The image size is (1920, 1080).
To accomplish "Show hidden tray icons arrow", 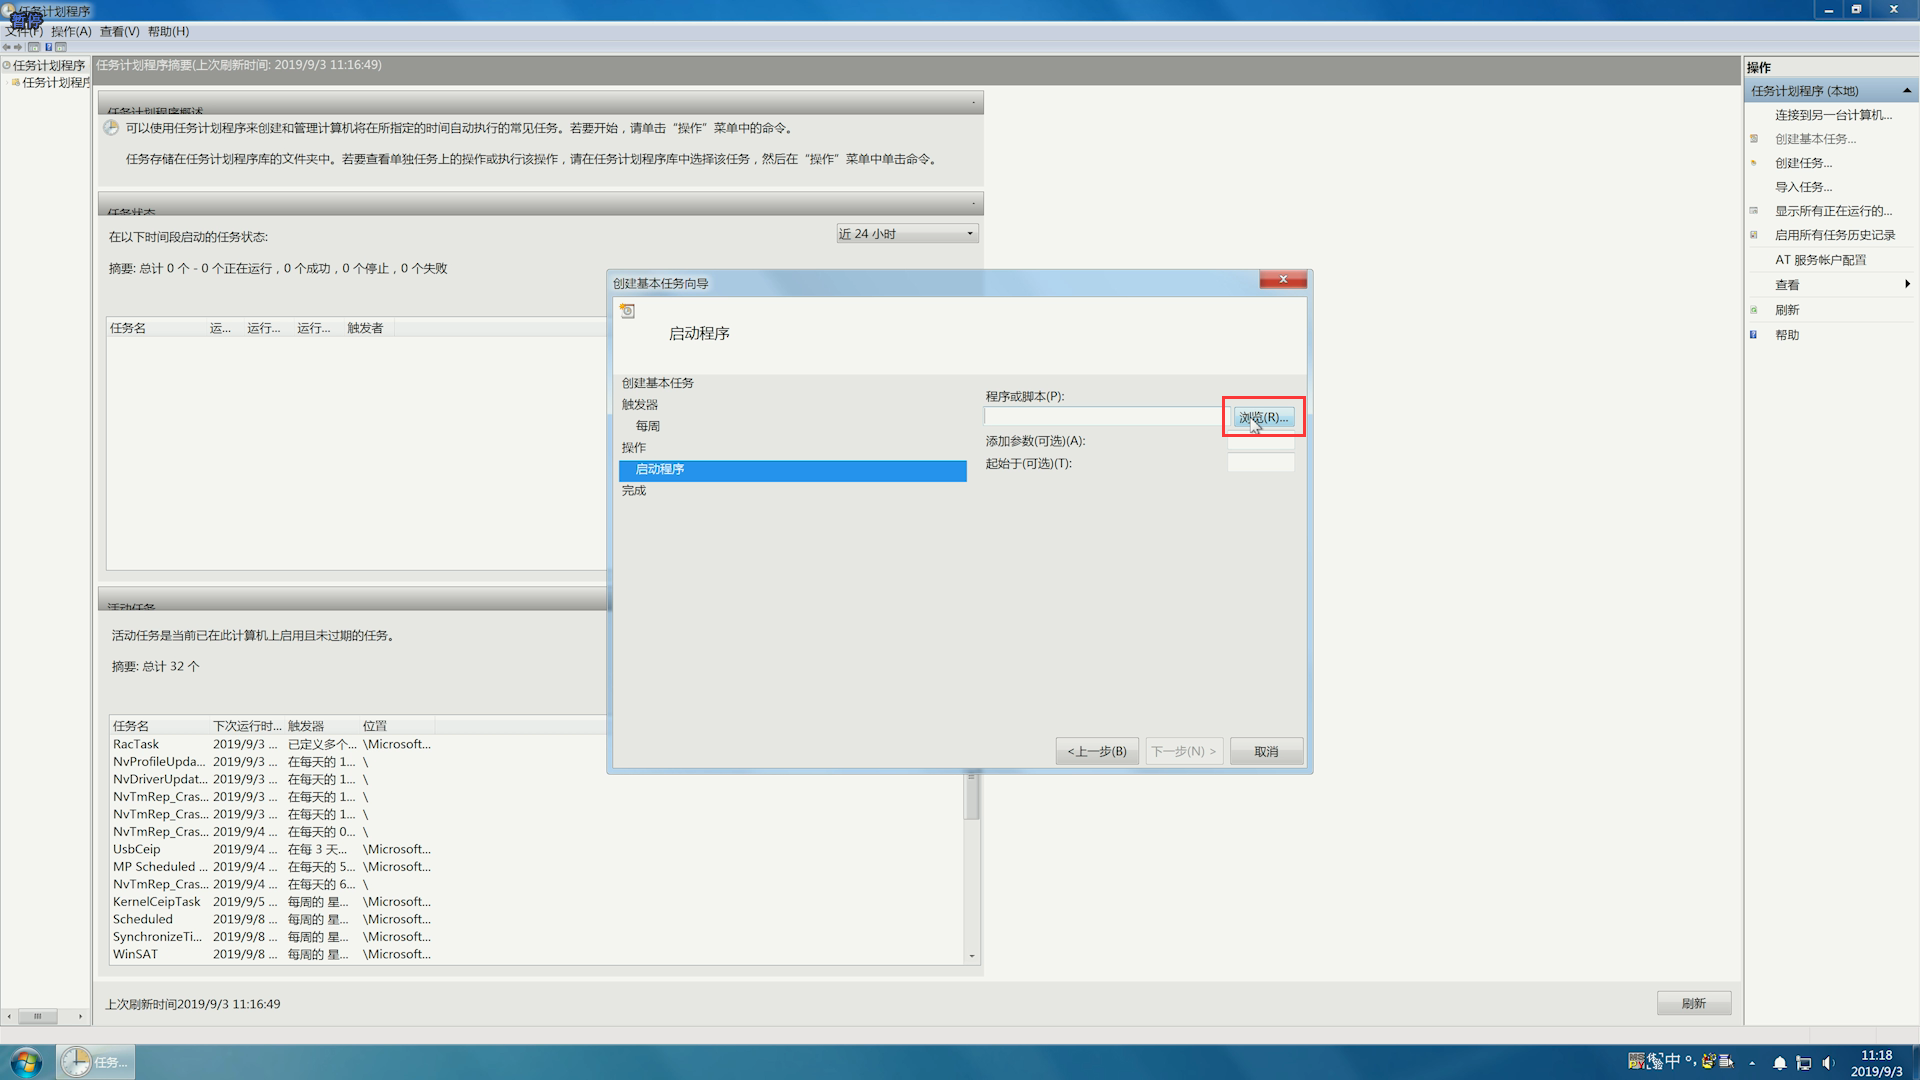I will [x=1752, y=1063].
